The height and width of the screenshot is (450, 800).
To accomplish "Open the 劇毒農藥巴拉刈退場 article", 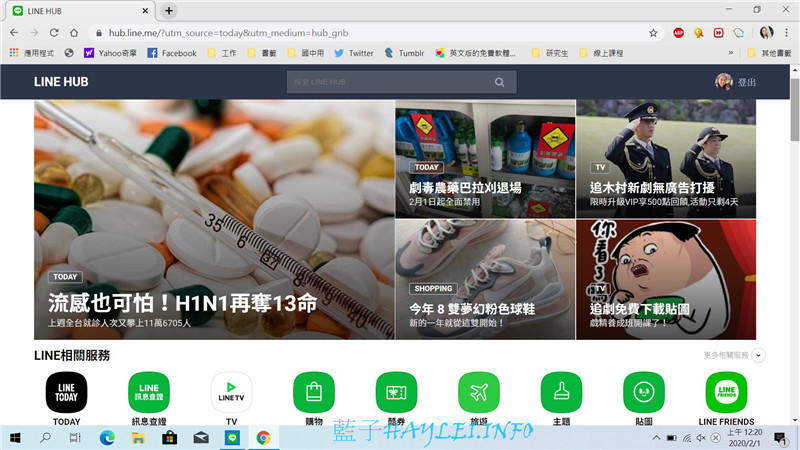I will (485, 159).
